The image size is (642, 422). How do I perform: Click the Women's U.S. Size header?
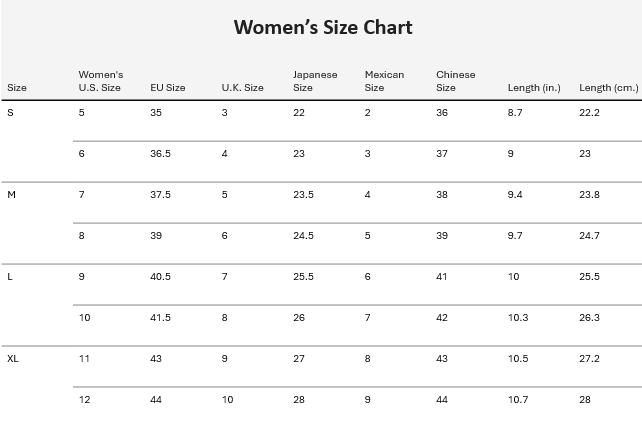tap(100, 81)
